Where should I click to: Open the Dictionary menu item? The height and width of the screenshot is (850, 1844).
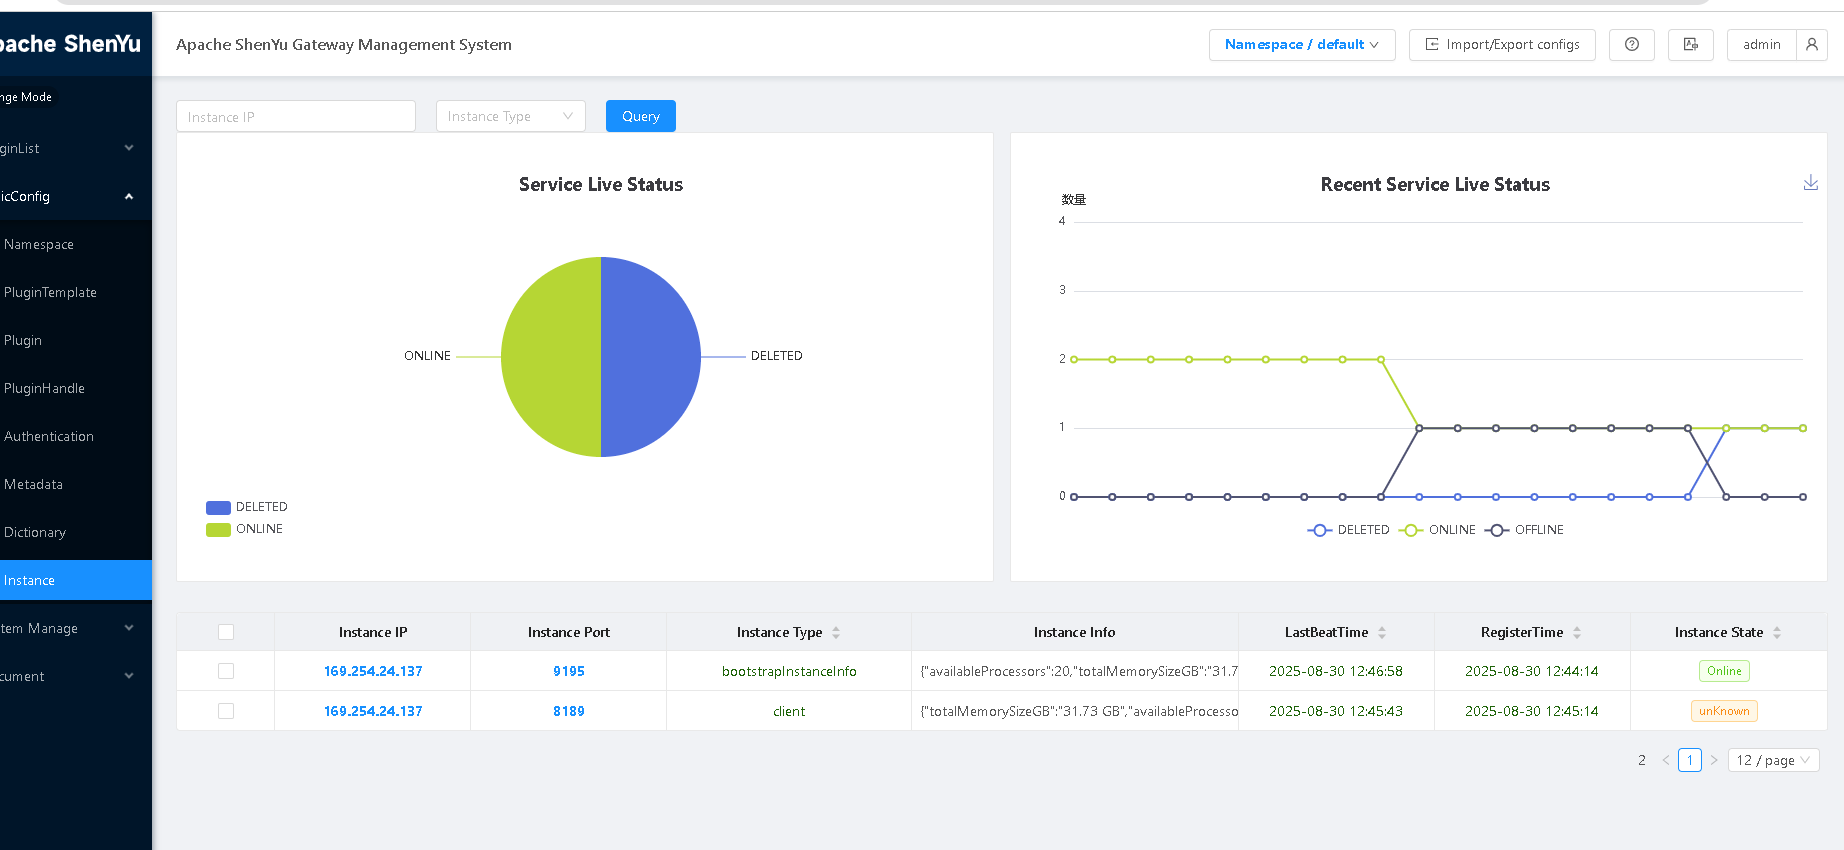coord(35,532)
